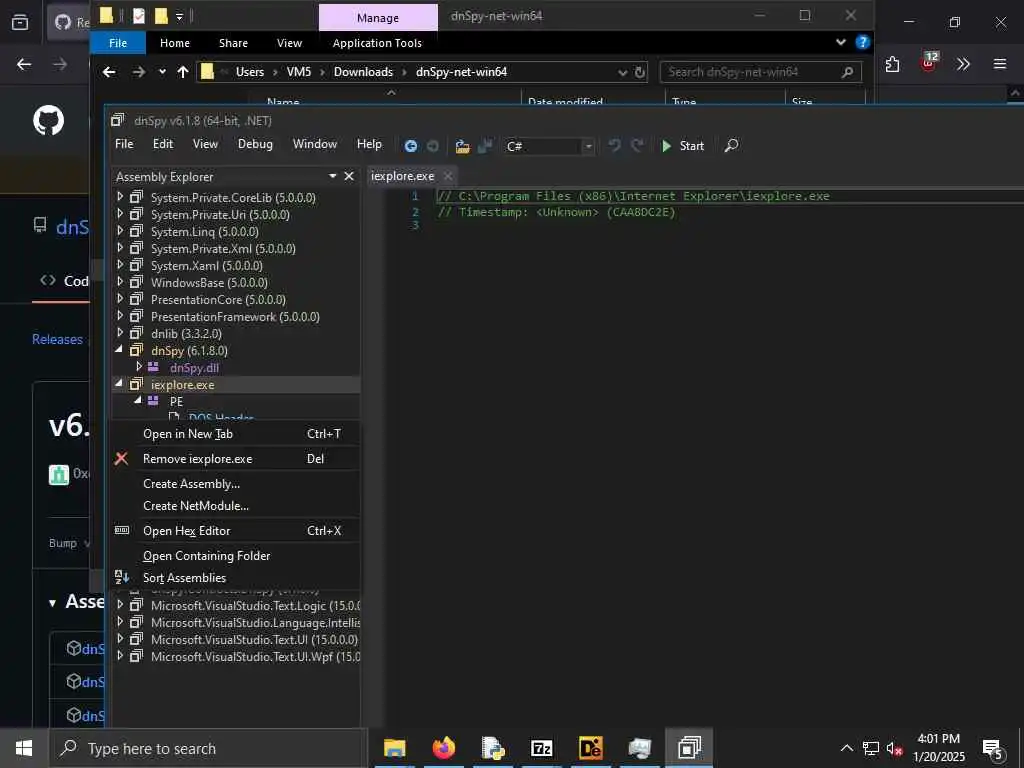Choose Create NetModule... option
This screenshot has width=1024, height=768.
[236, 505]
